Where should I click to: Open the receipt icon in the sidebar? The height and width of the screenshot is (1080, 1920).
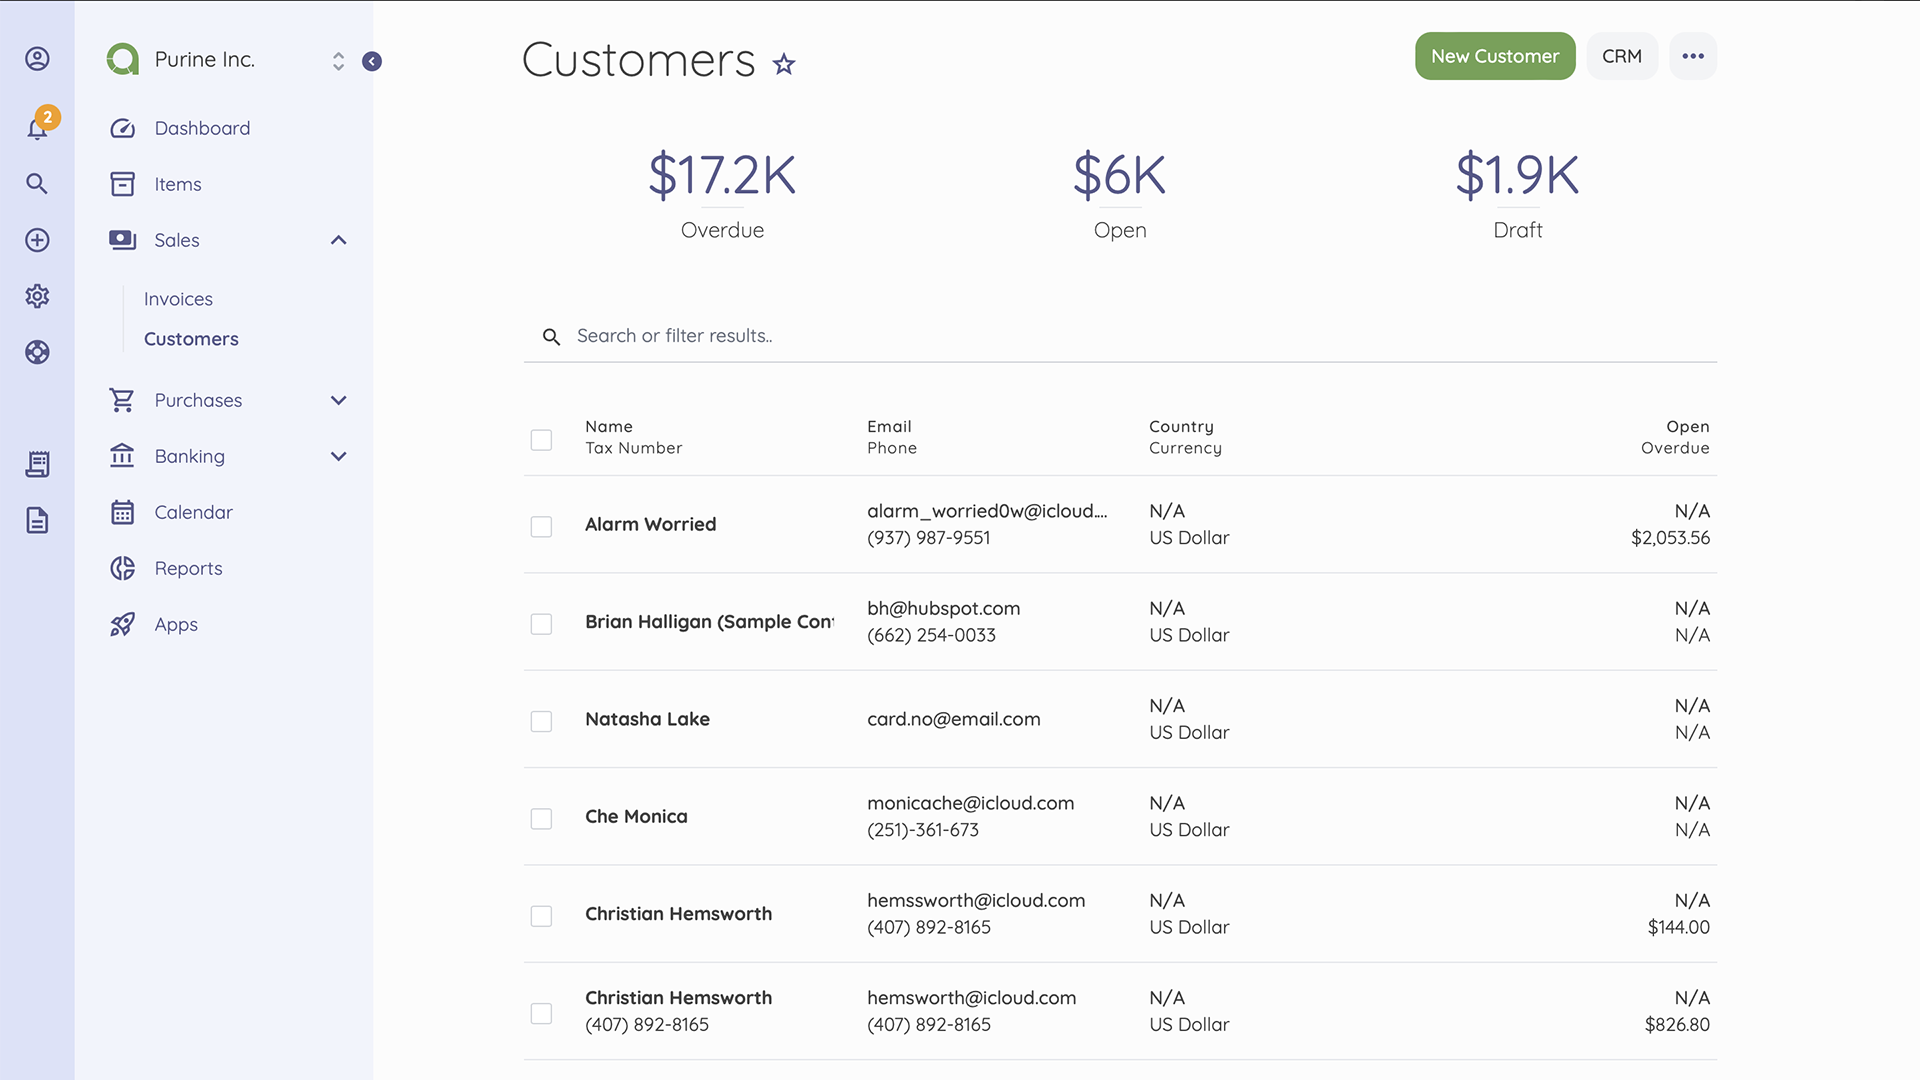tap(37, 464)
